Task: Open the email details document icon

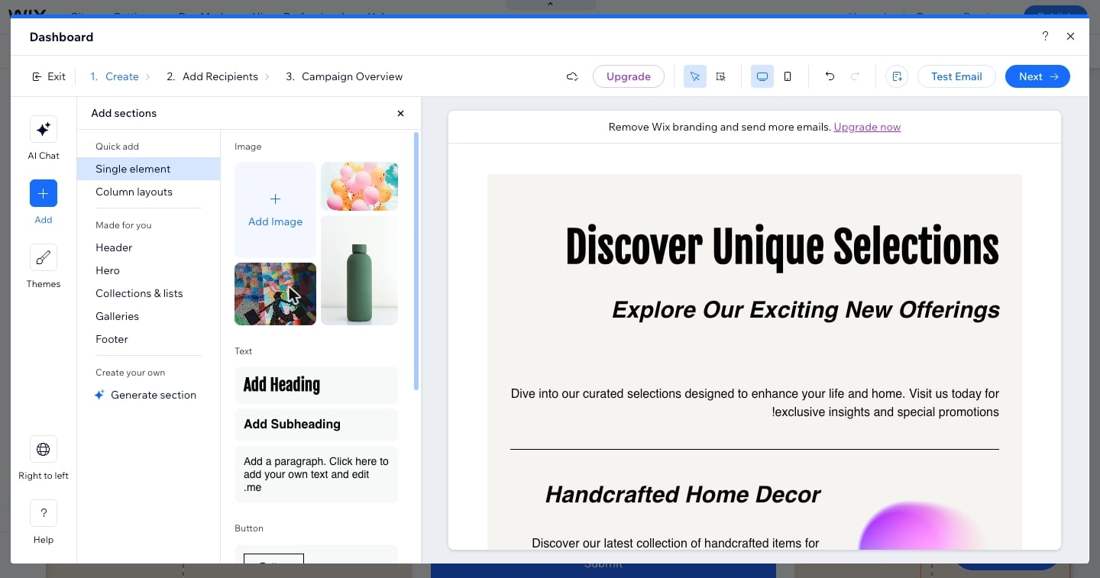Action: pos(897,76)
